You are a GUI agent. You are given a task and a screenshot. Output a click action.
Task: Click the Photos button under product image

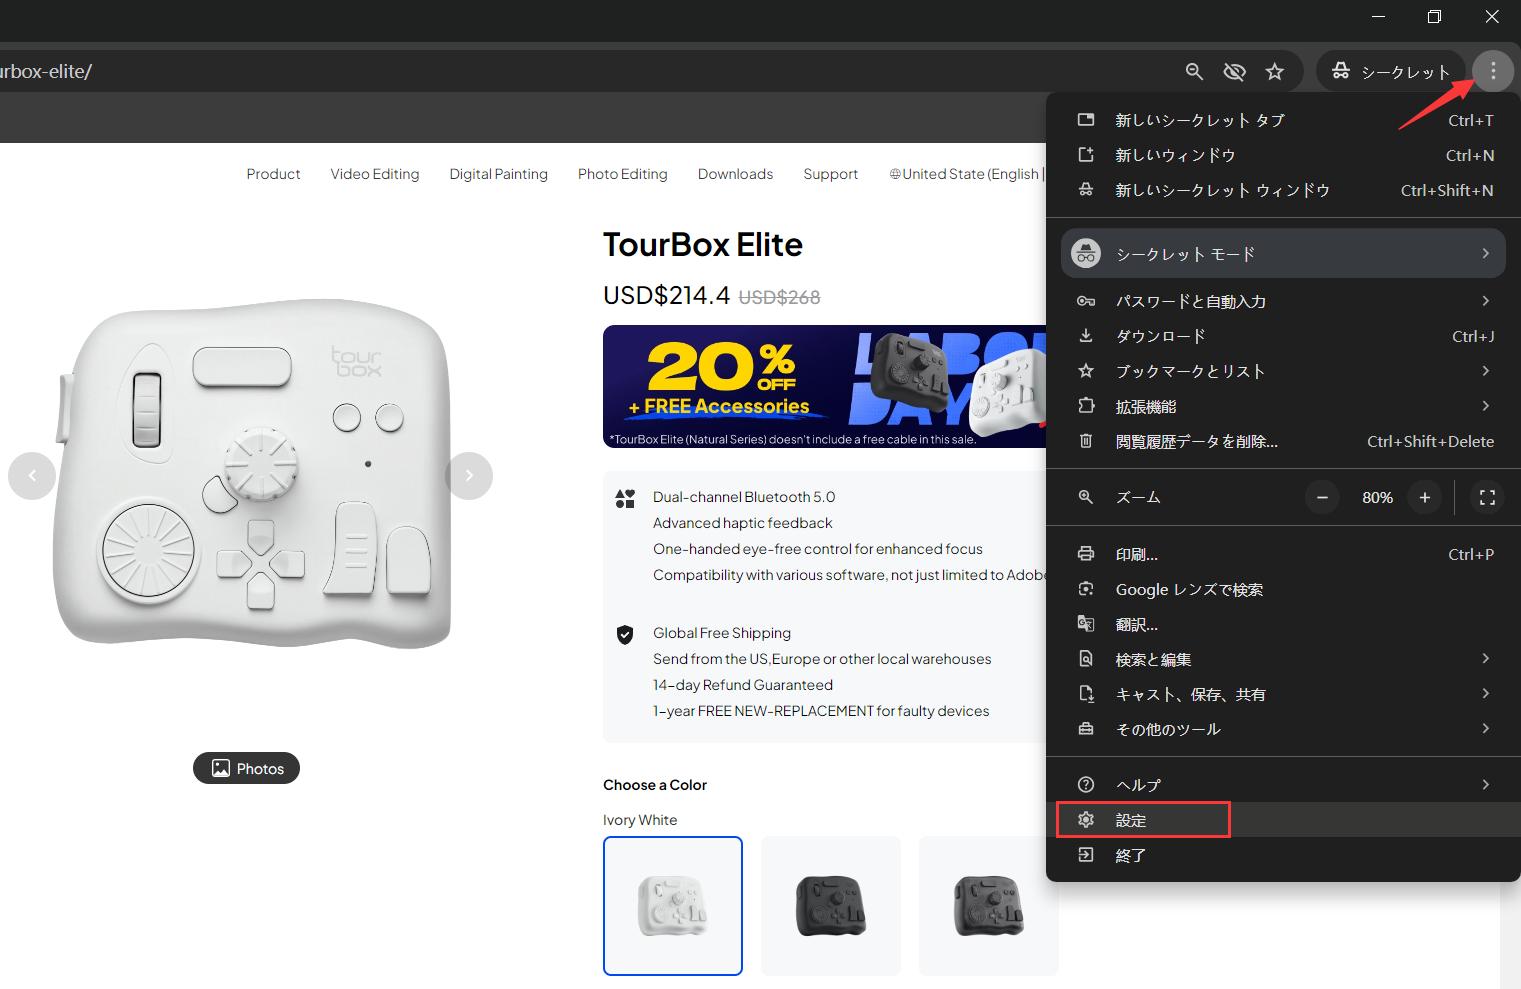(246, 768)
